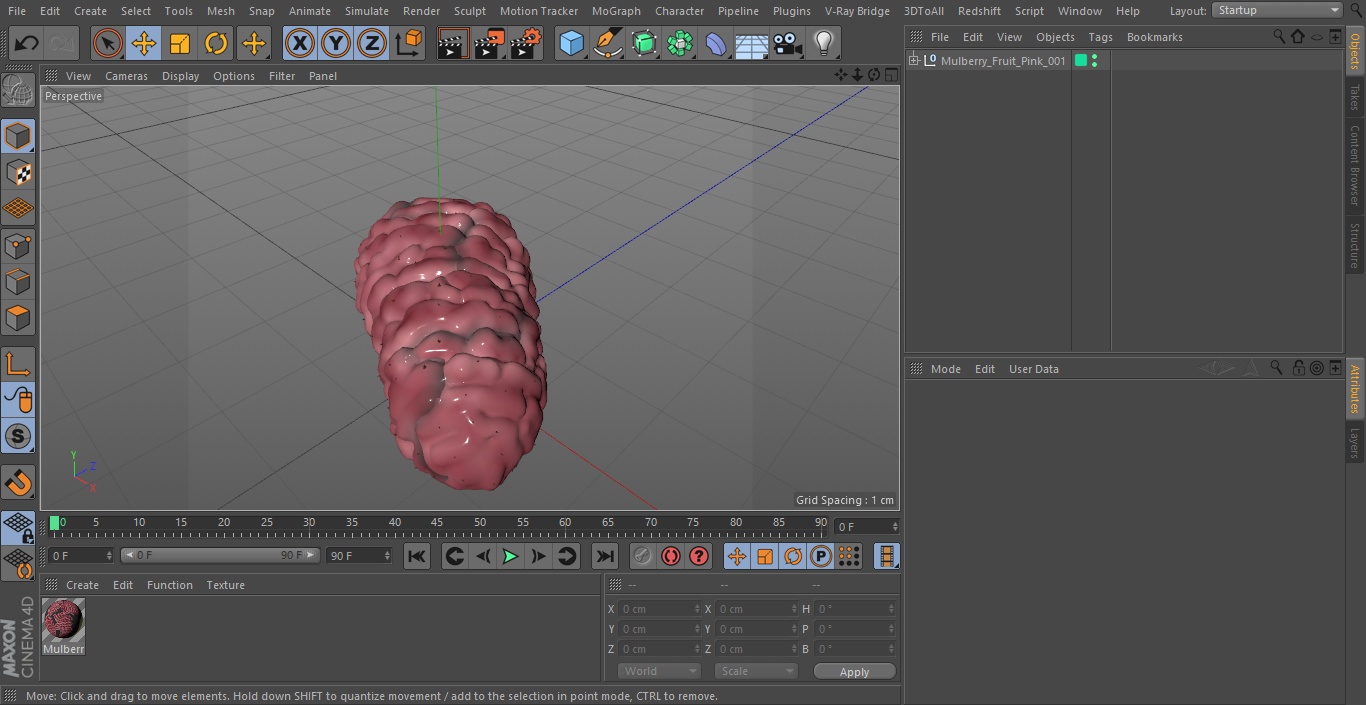Image resolution: width=1366 pixels, height=705 pixels.
Task: Open Attributes panel User Data menu
Action: (x=1033, y=369)
